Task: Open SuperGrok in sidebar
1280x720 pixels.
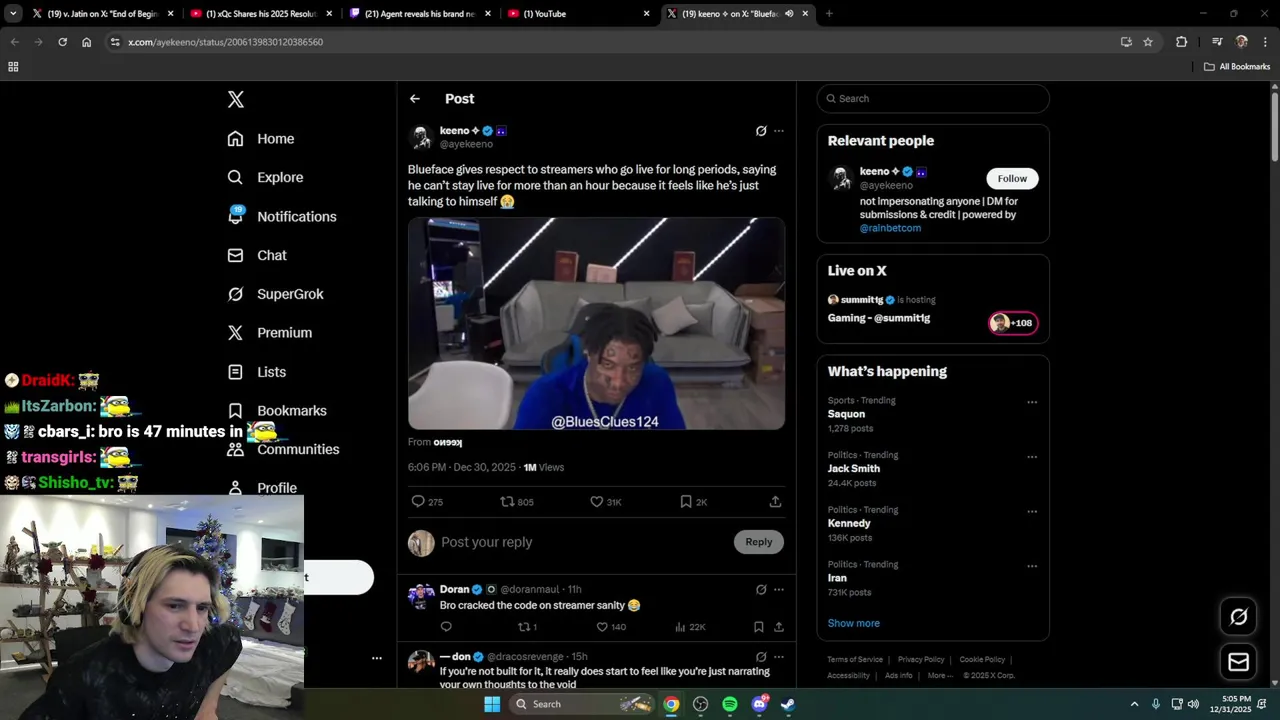Action: click(x=275, y=294)
